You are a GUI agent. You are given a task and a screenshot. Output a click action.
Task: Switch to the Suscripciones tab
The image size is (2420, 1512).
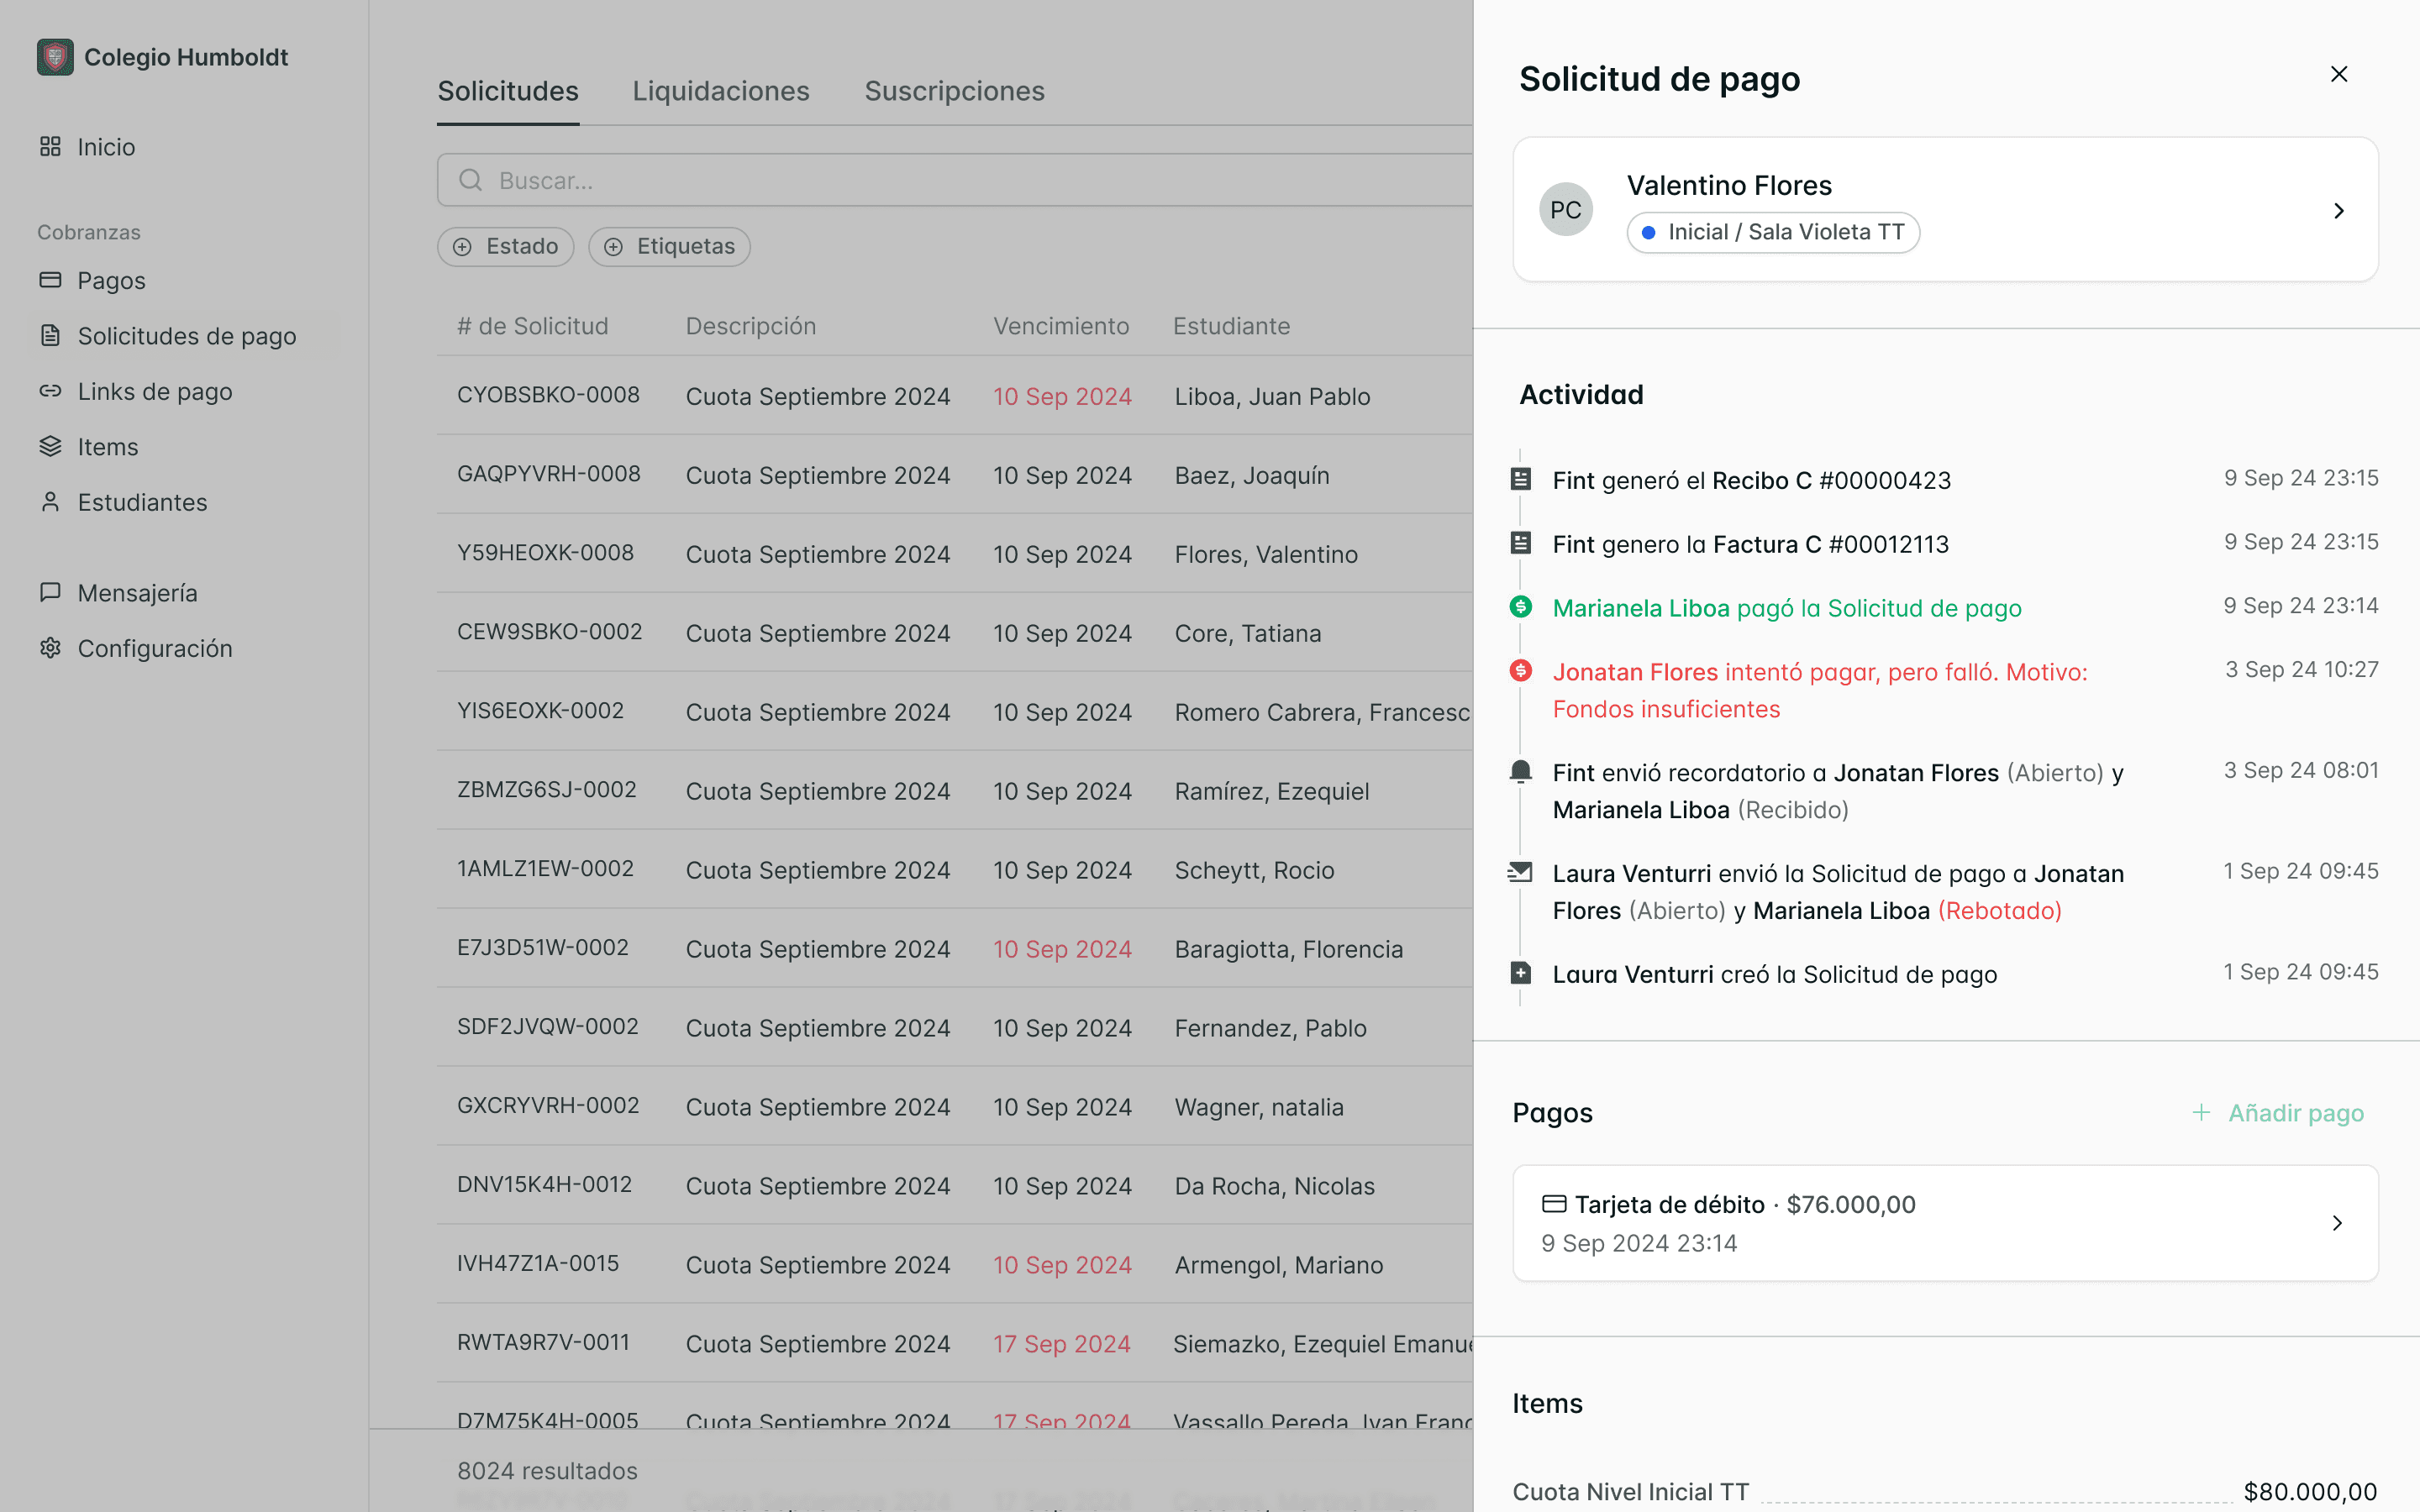tap(954, 91)
